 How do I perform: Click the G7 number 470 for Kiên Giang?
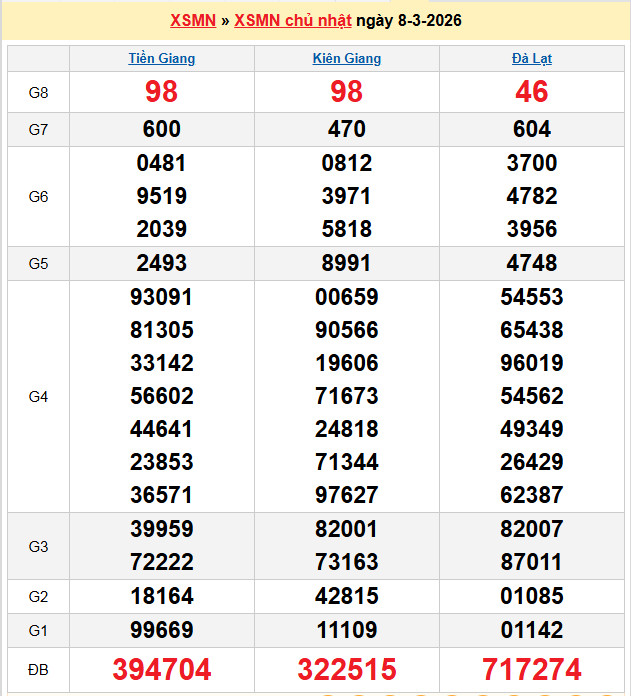[347, 129]
